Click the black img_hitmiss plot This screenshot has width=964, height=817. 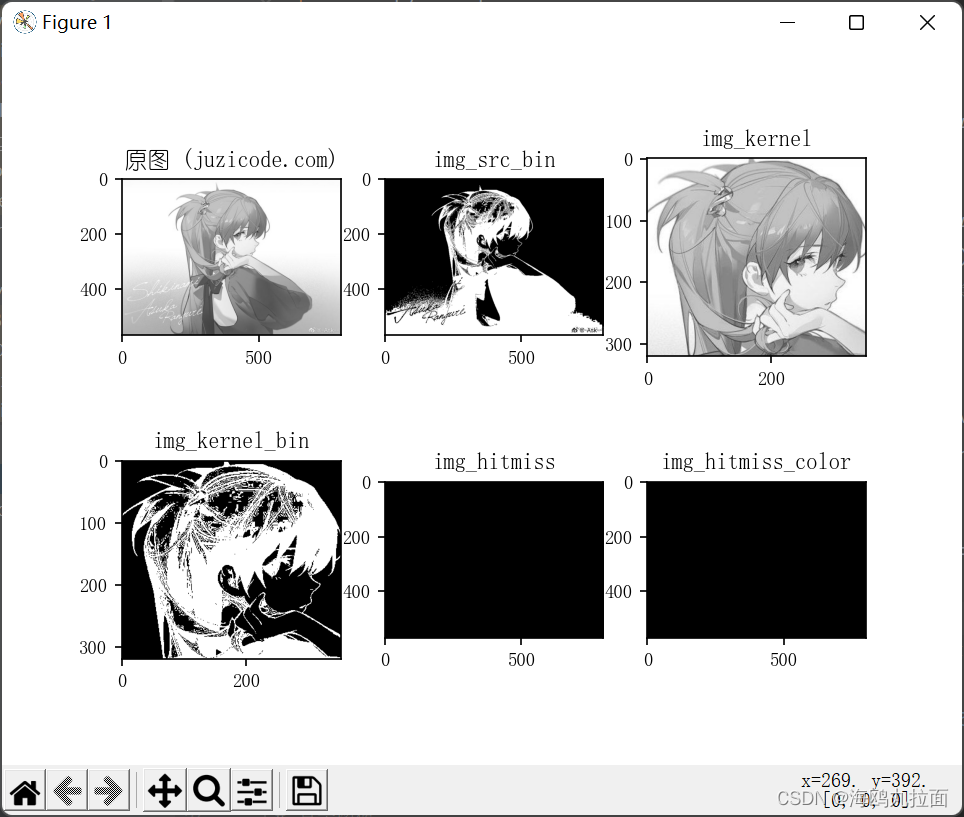pyautogui.click(x=494, y=560)
